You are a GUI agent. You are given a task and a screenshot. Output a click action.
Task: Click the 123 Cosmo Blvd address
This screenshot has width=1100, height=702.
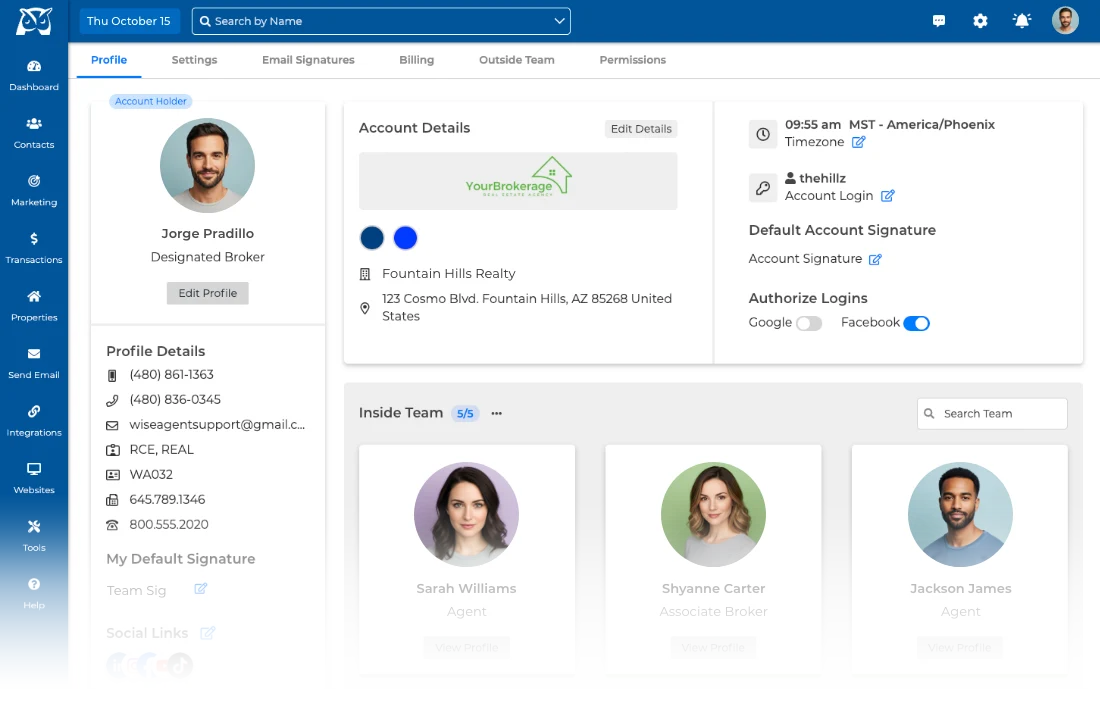pos(527,308)
